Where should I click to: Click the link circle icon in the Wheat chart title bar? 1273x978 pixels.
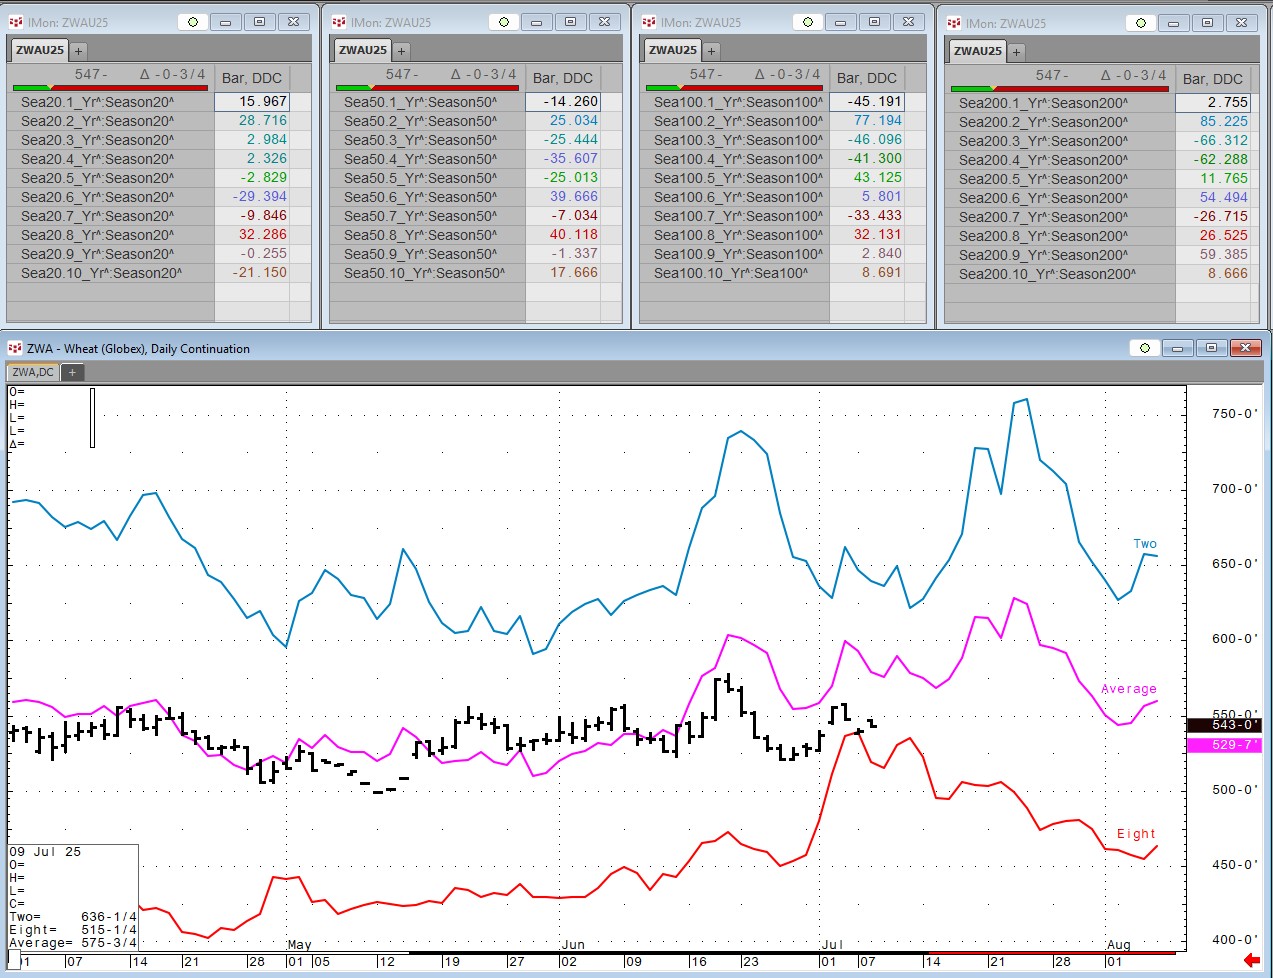[x=1145, y=348]
